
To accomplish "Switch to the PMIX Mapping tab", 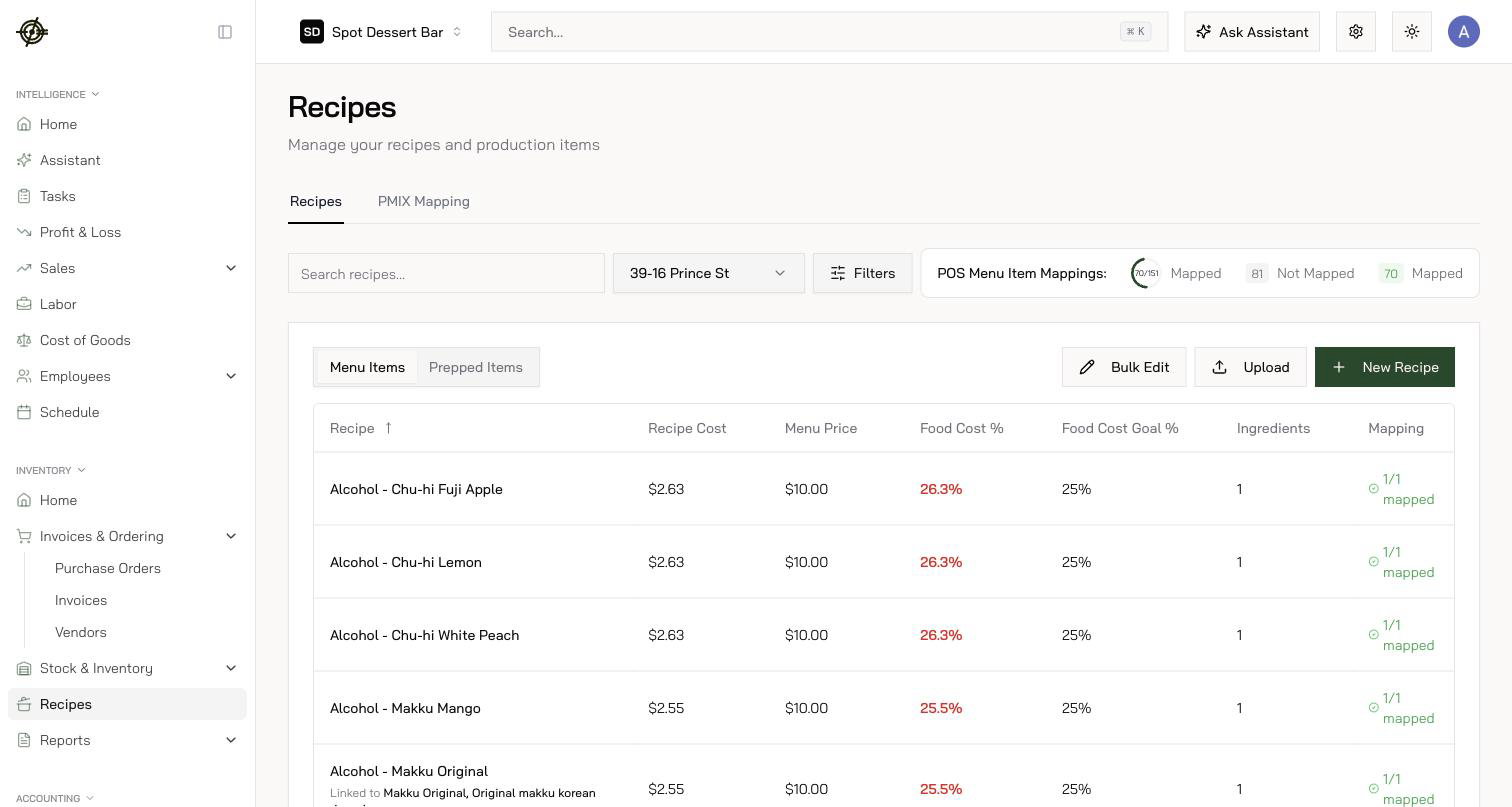I will coord(424,201).
